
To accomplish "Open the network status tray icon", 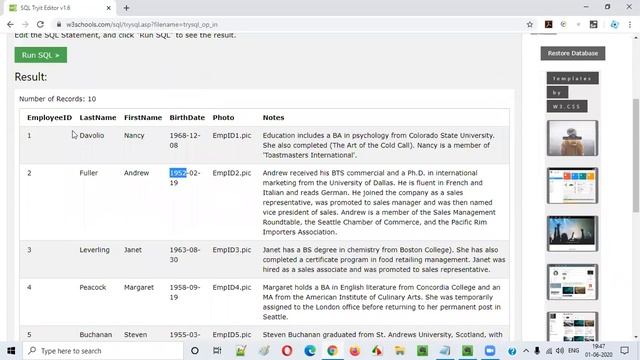I will coord(549,351).
